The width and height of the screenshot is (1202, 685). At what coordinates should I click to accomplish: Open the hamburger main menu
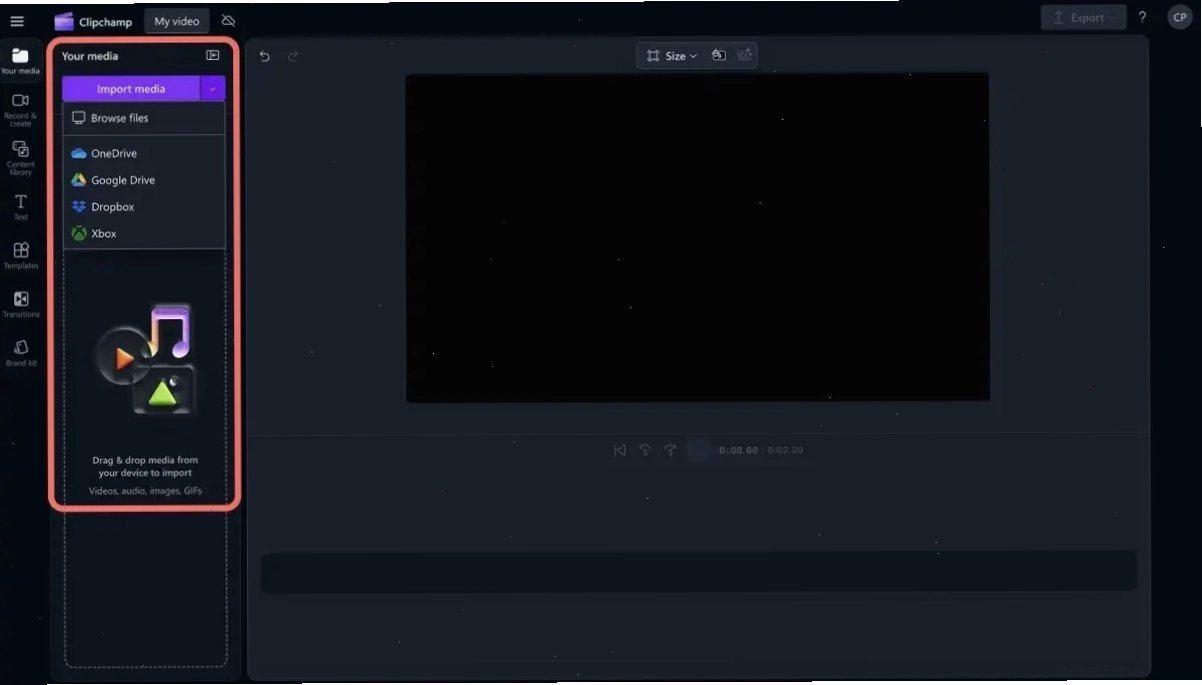click(x=17, y=21)
